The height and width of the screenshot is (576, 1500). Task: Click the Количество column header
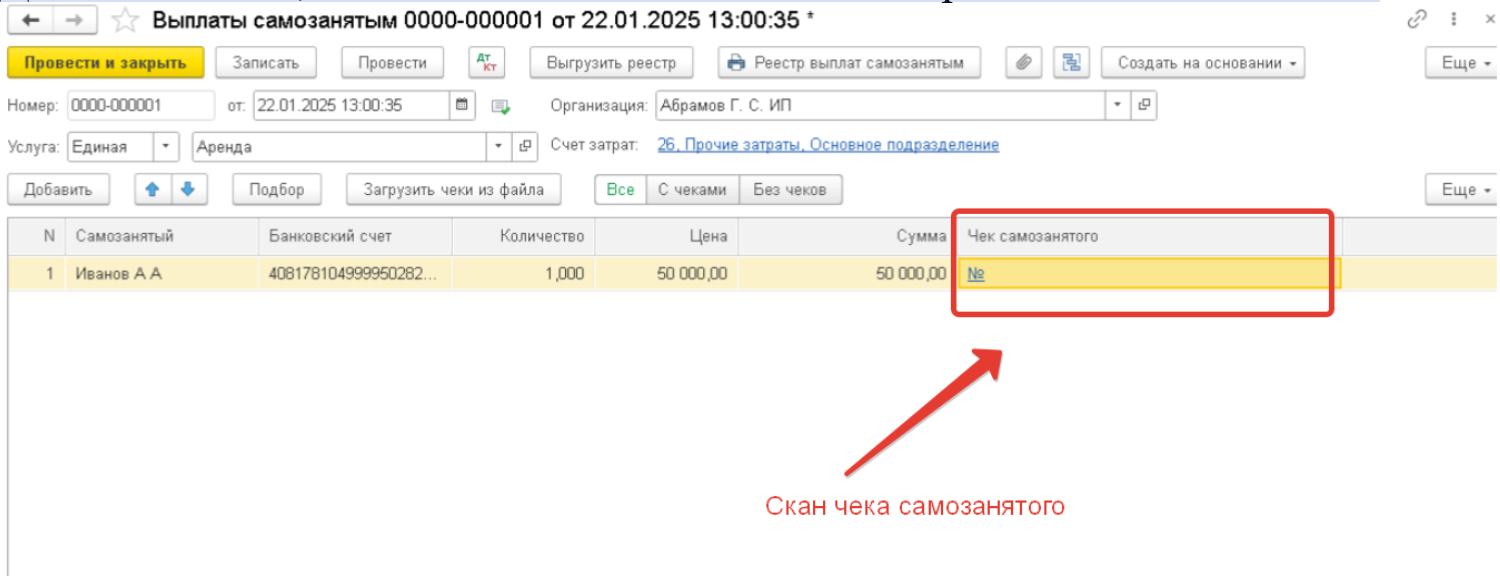(524, 236)
